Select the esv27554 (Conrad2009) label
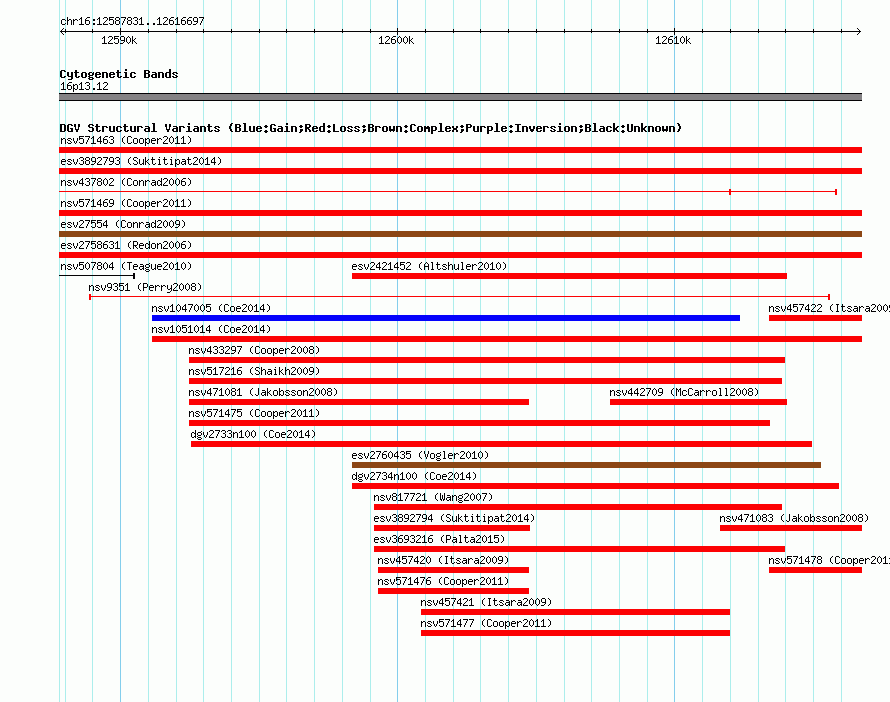Screen dimensions: 890x702 (123, 224)
